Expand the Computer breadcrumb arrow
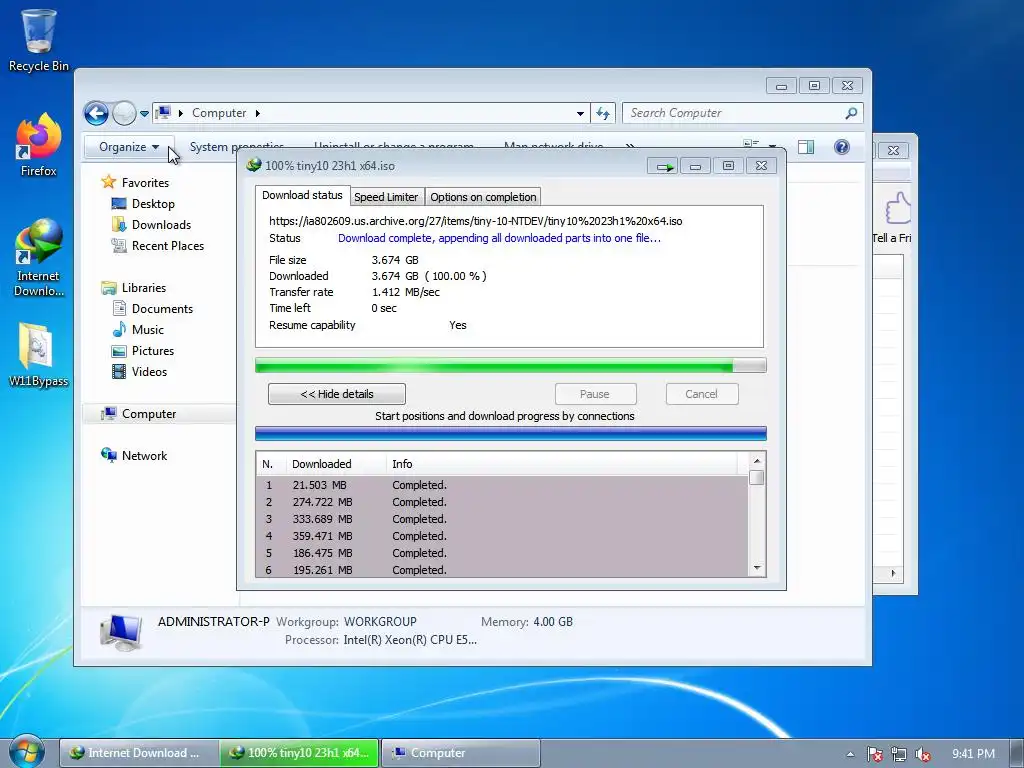 258,113
